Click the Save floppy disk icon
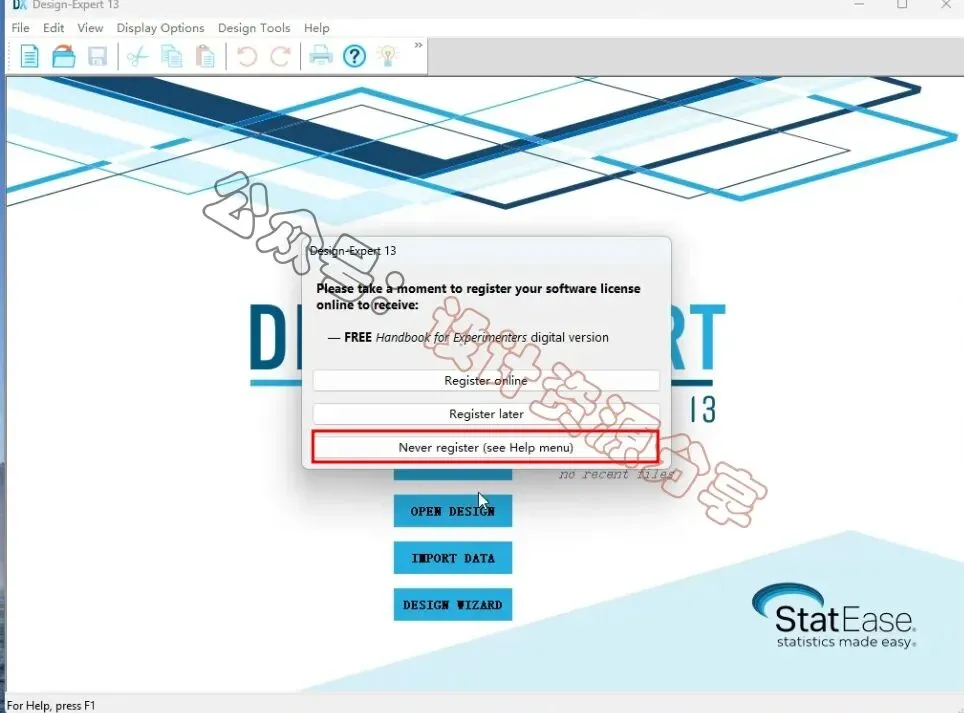This screenshot has width=964, height=713. pos(98,57)
